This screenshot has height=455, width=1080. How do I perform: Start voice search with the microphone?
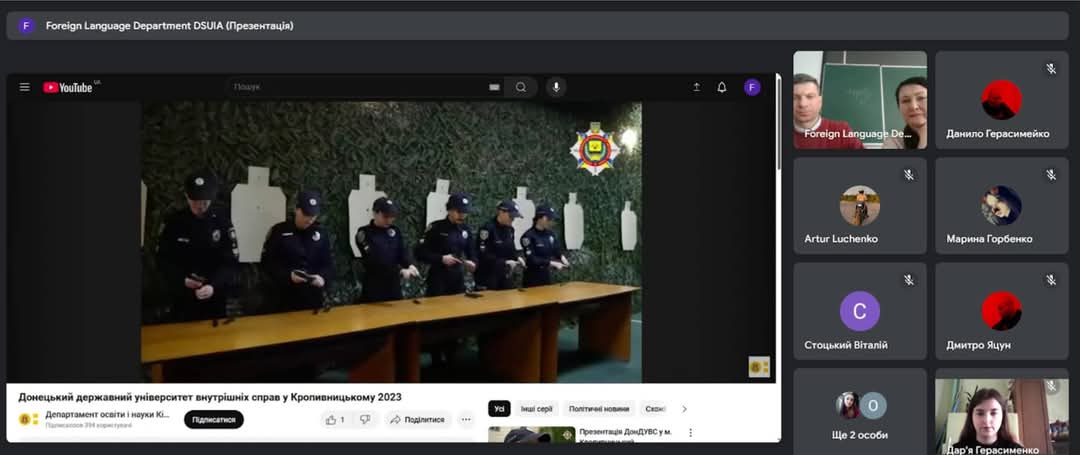tap(557, 87)
